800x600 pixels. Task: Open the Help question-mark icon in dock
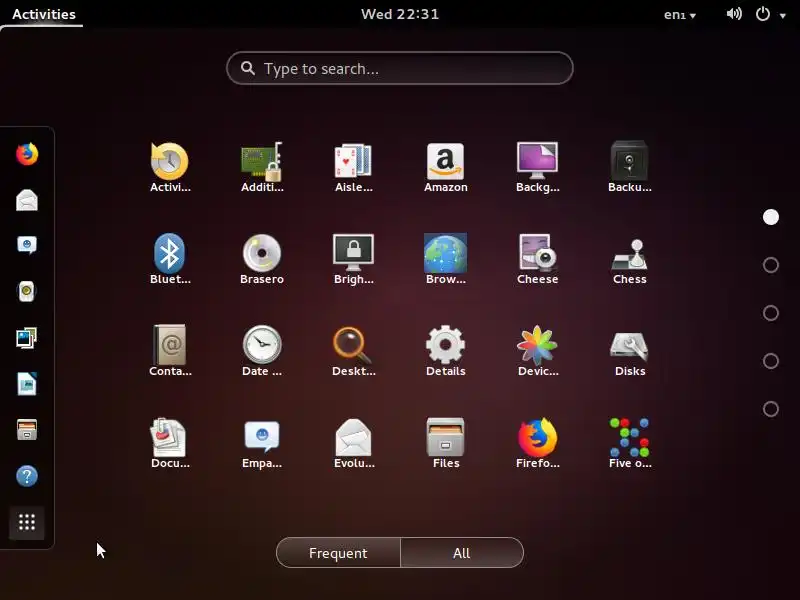point(27,476)
